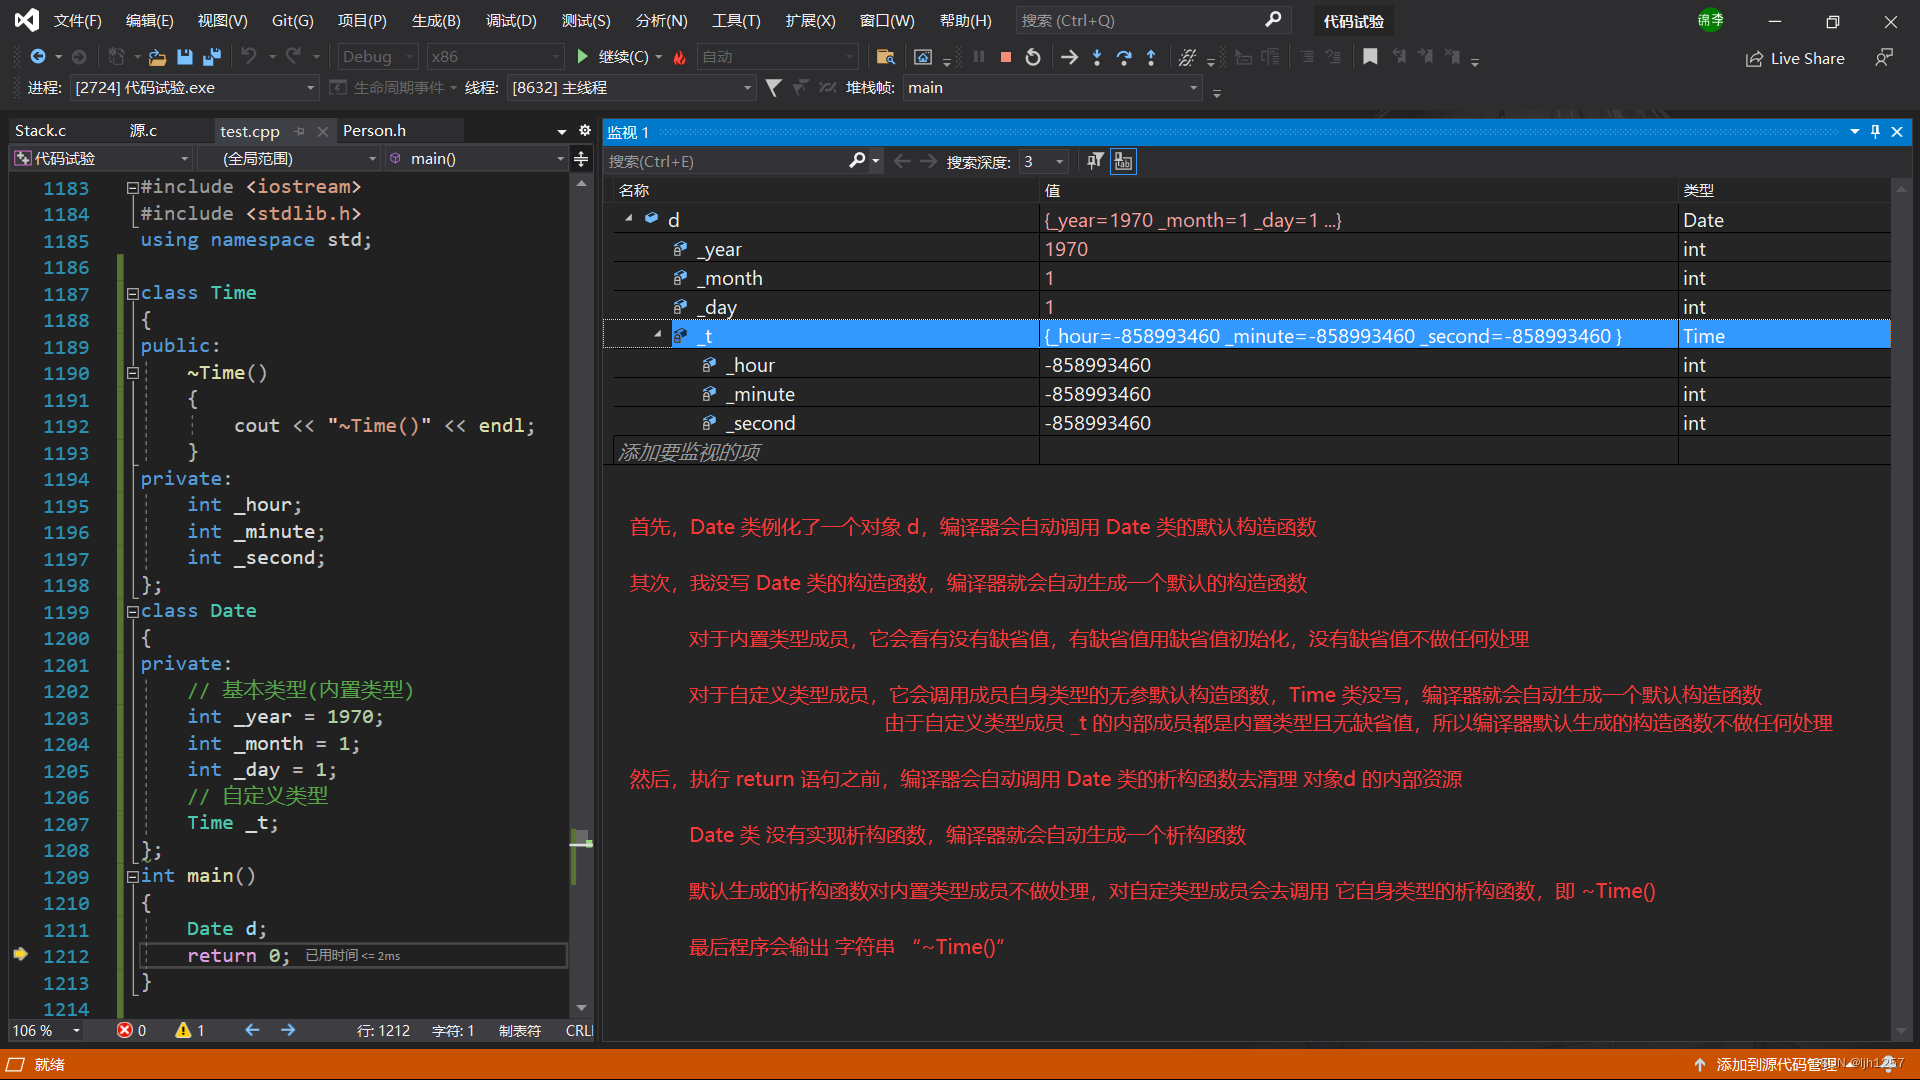Viewport: 1920px width, 1080px height.
Task: Click the Watch search previous-result arrow
Action: [902, 161]
